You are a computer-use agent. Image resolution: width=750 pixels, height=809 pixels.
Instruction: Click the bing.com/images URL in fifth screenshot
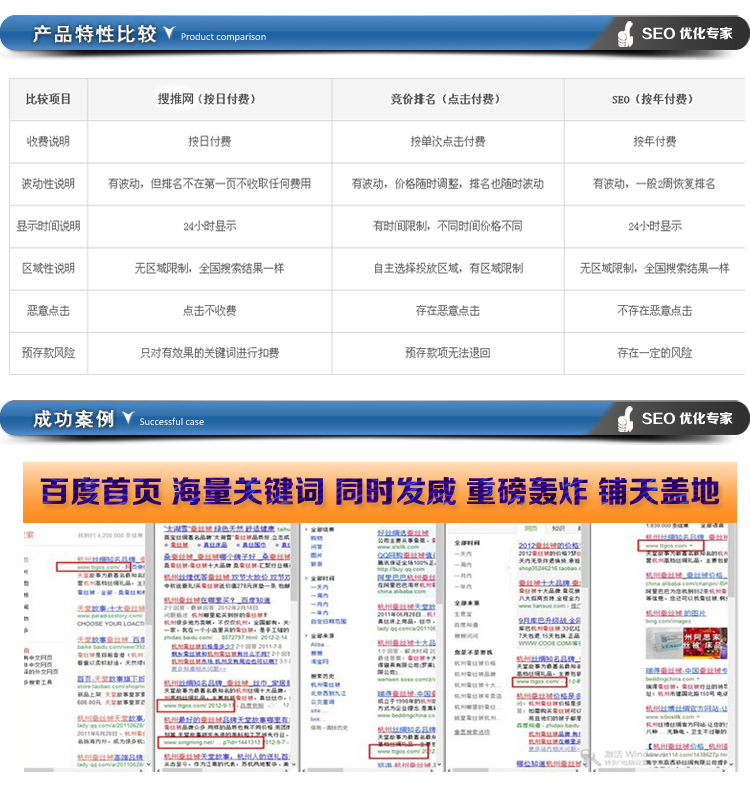pyautogui.click(x=669, y=621)
